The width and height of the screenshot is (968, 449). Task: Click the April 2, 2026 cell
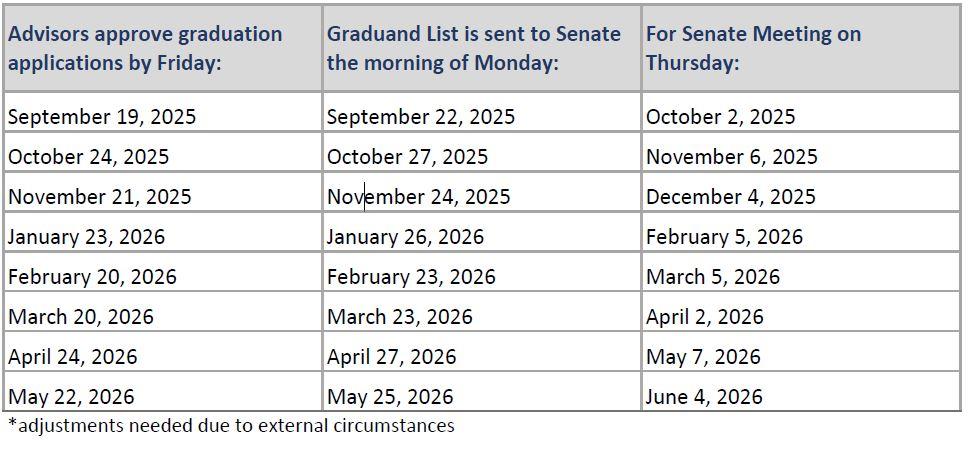pyautogui.click(x=705, y=317)
